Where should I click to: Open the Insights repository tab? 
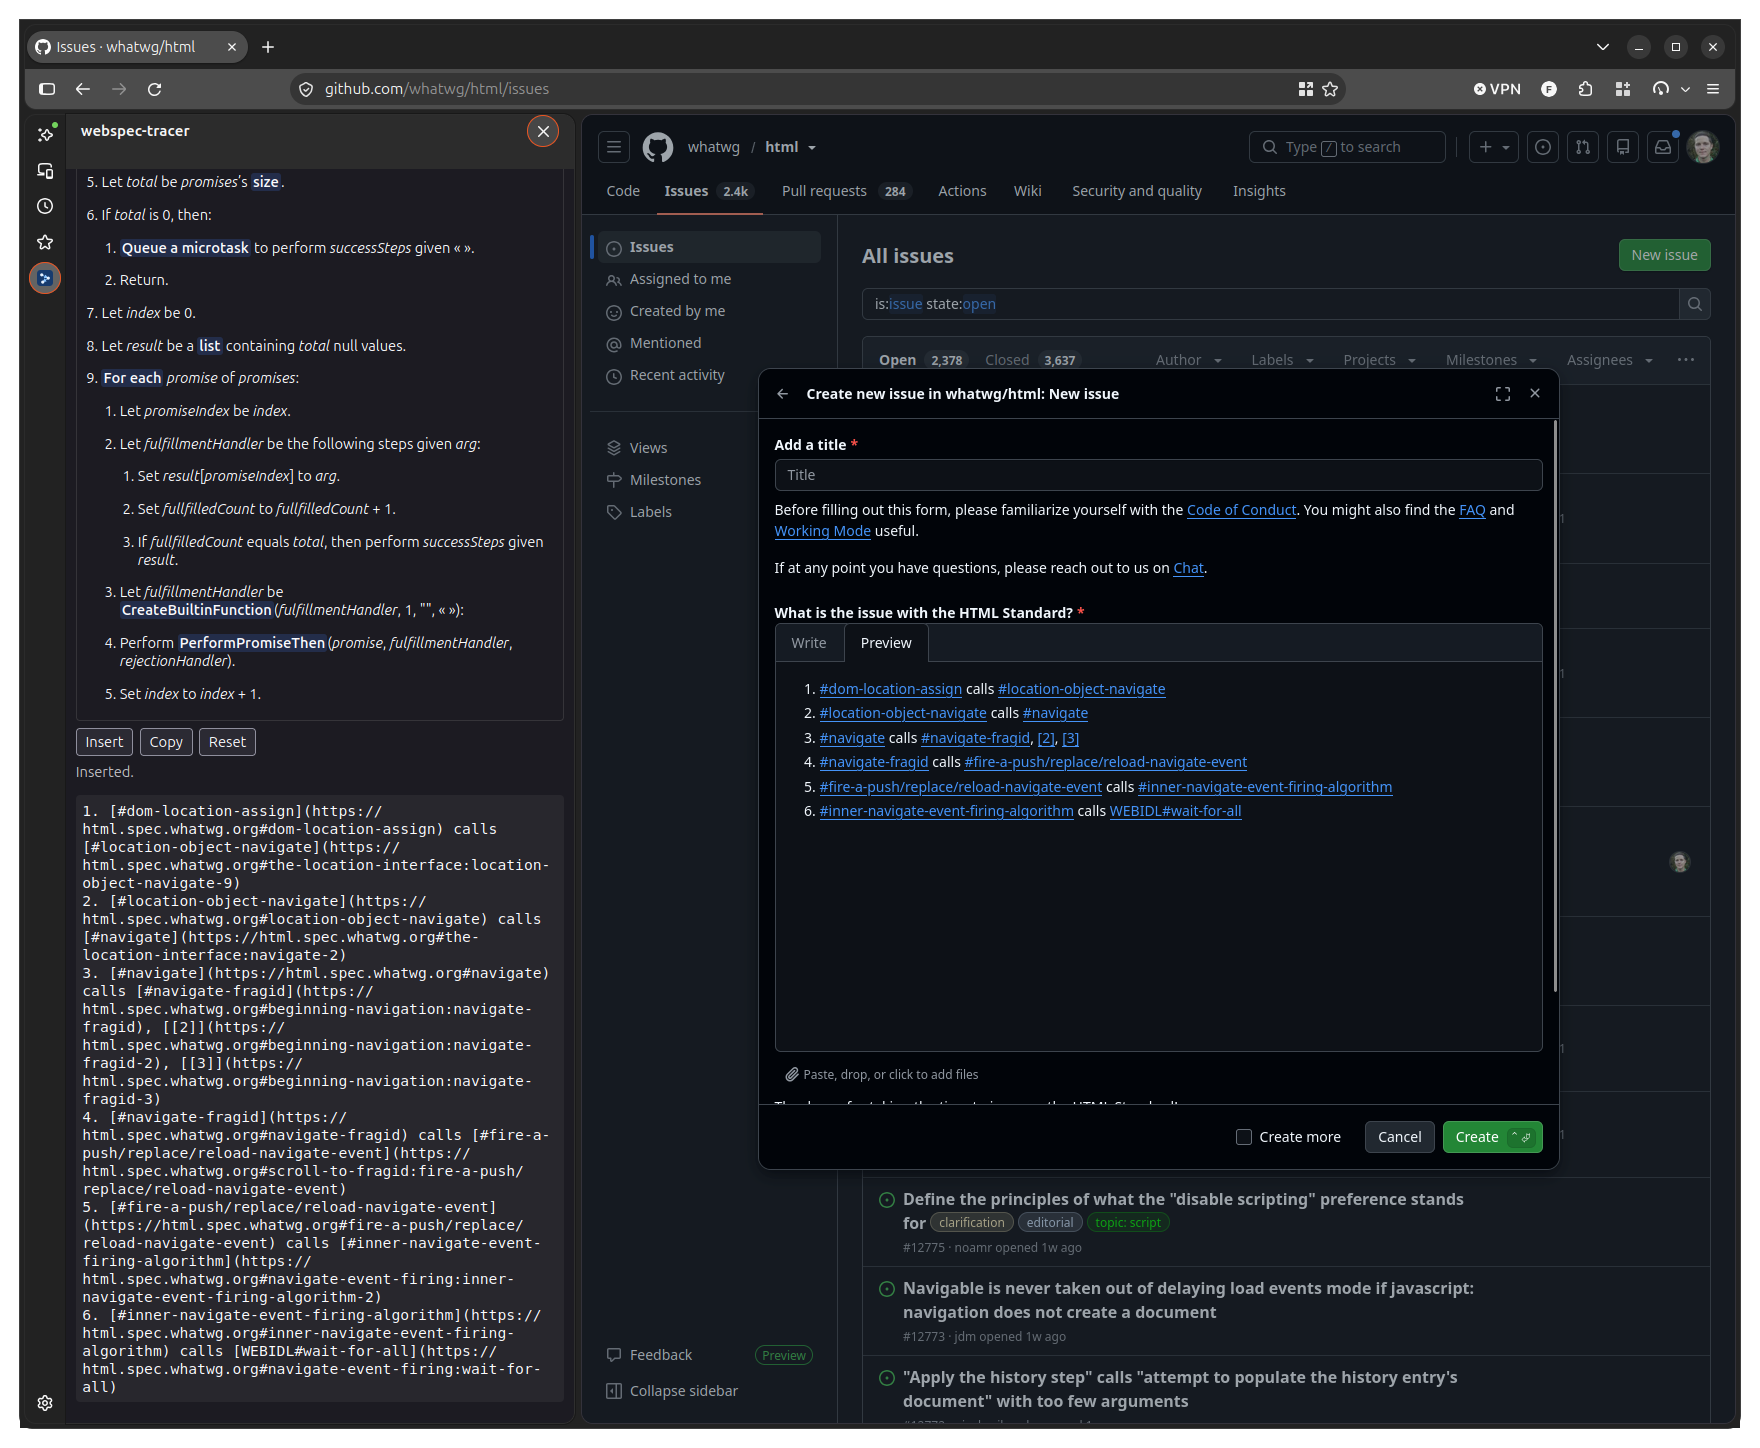pos(1259,191)
